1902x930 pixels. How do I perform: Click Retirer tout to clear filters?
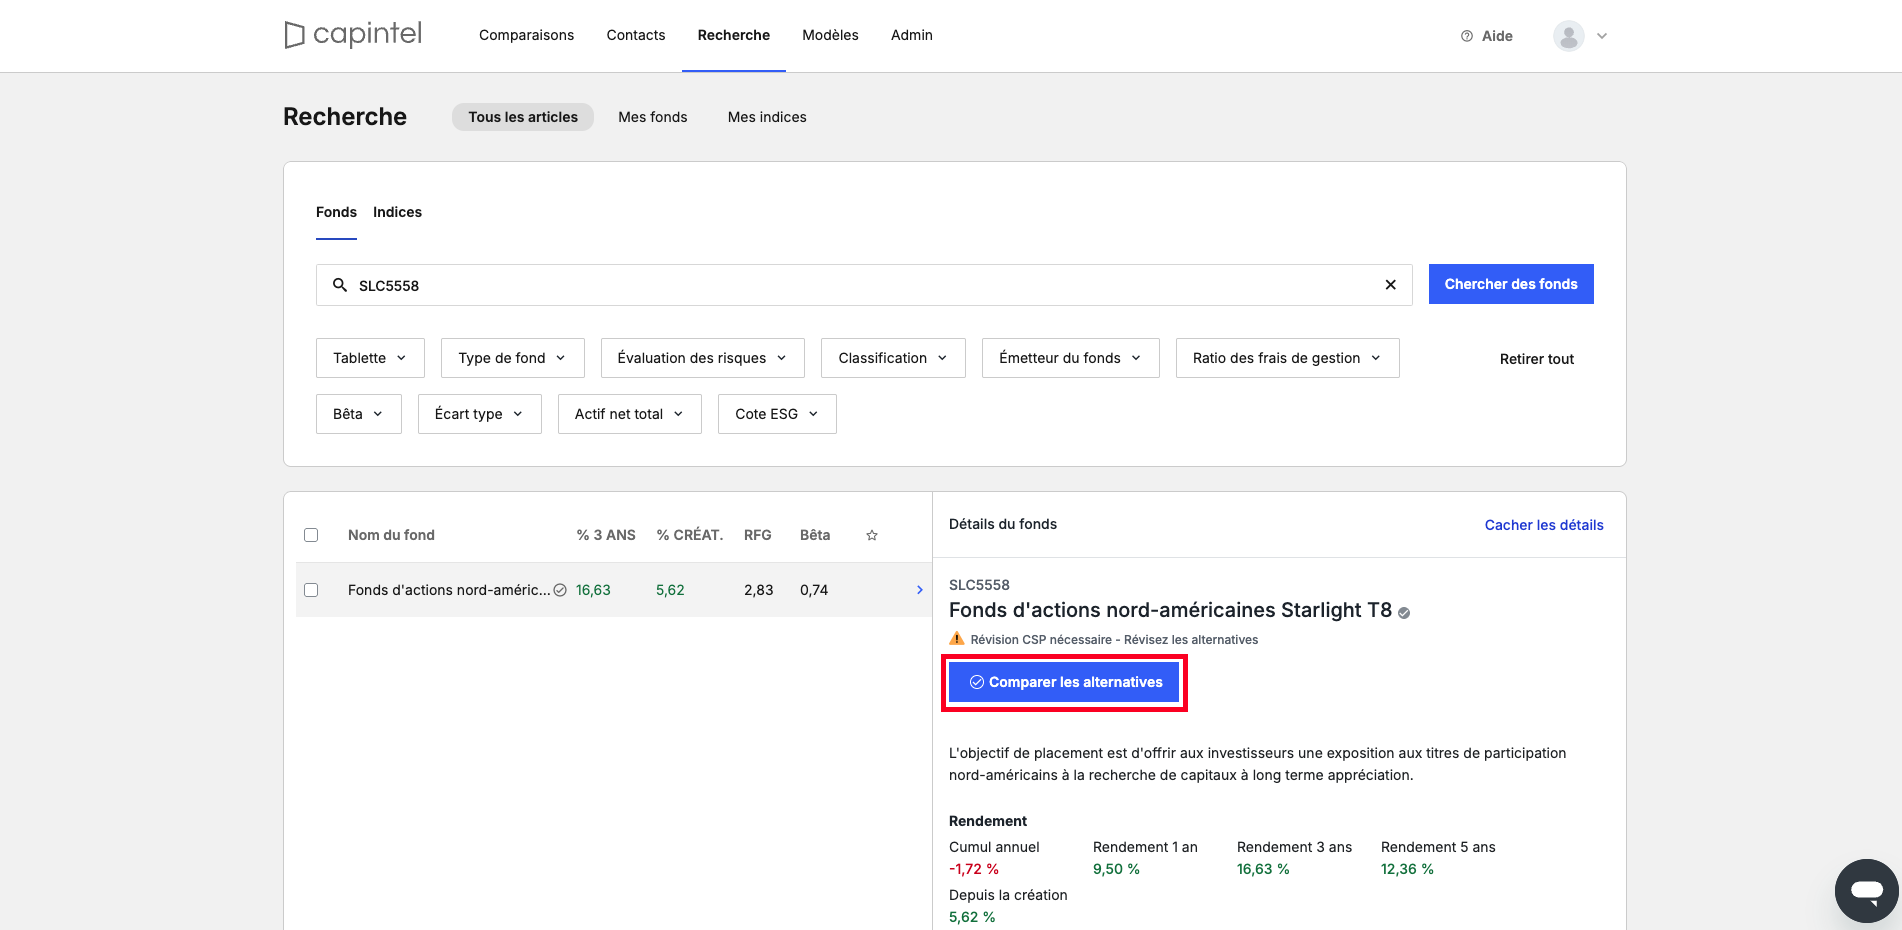(x=1537, y=359)
